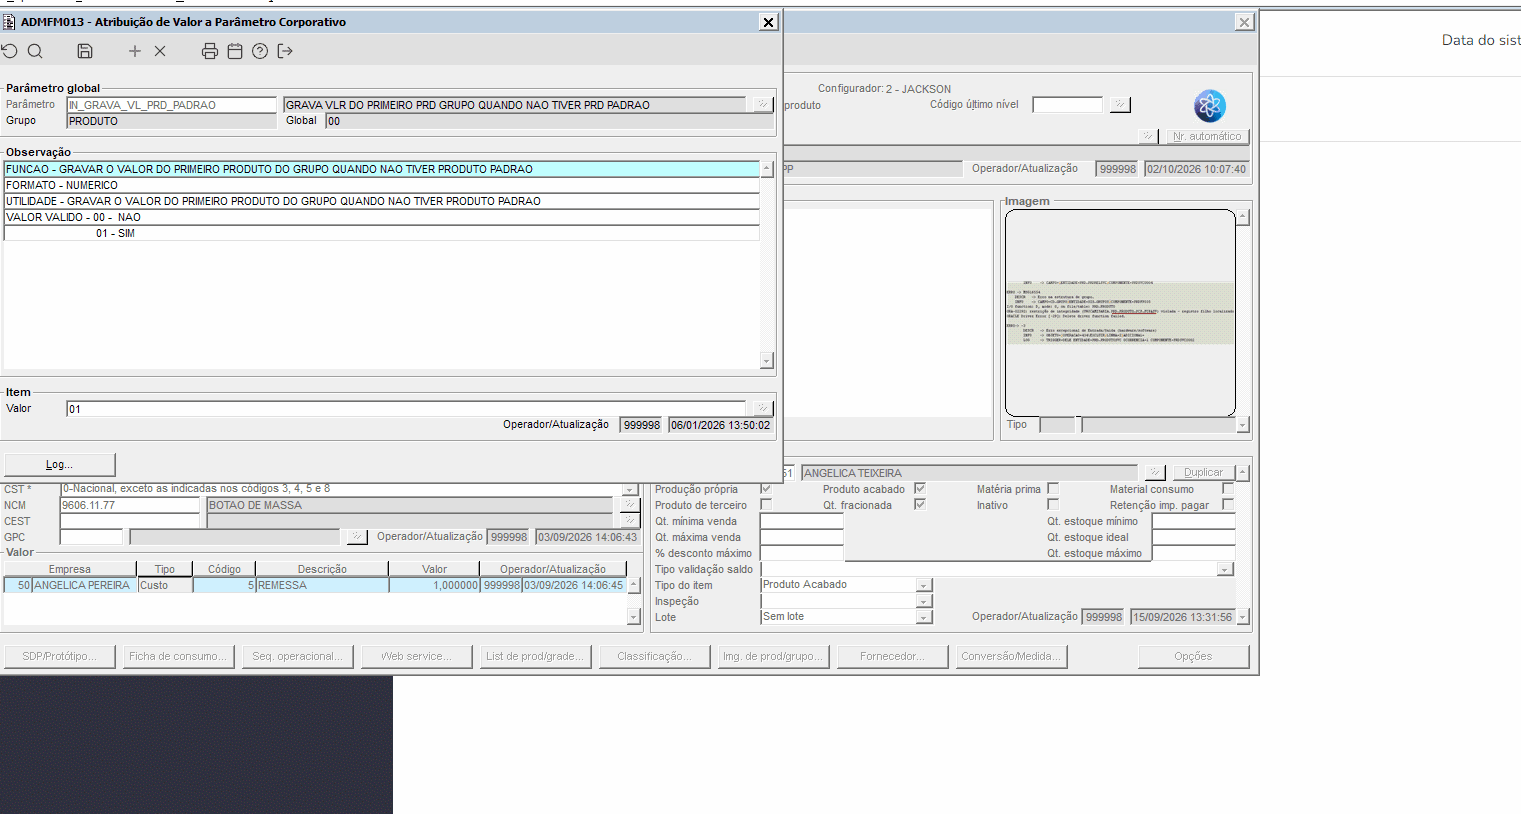Toggle the Qt. fracionada checkbox
The height and width of the screenshot is (814, 1521).
[x=920, y=505]
